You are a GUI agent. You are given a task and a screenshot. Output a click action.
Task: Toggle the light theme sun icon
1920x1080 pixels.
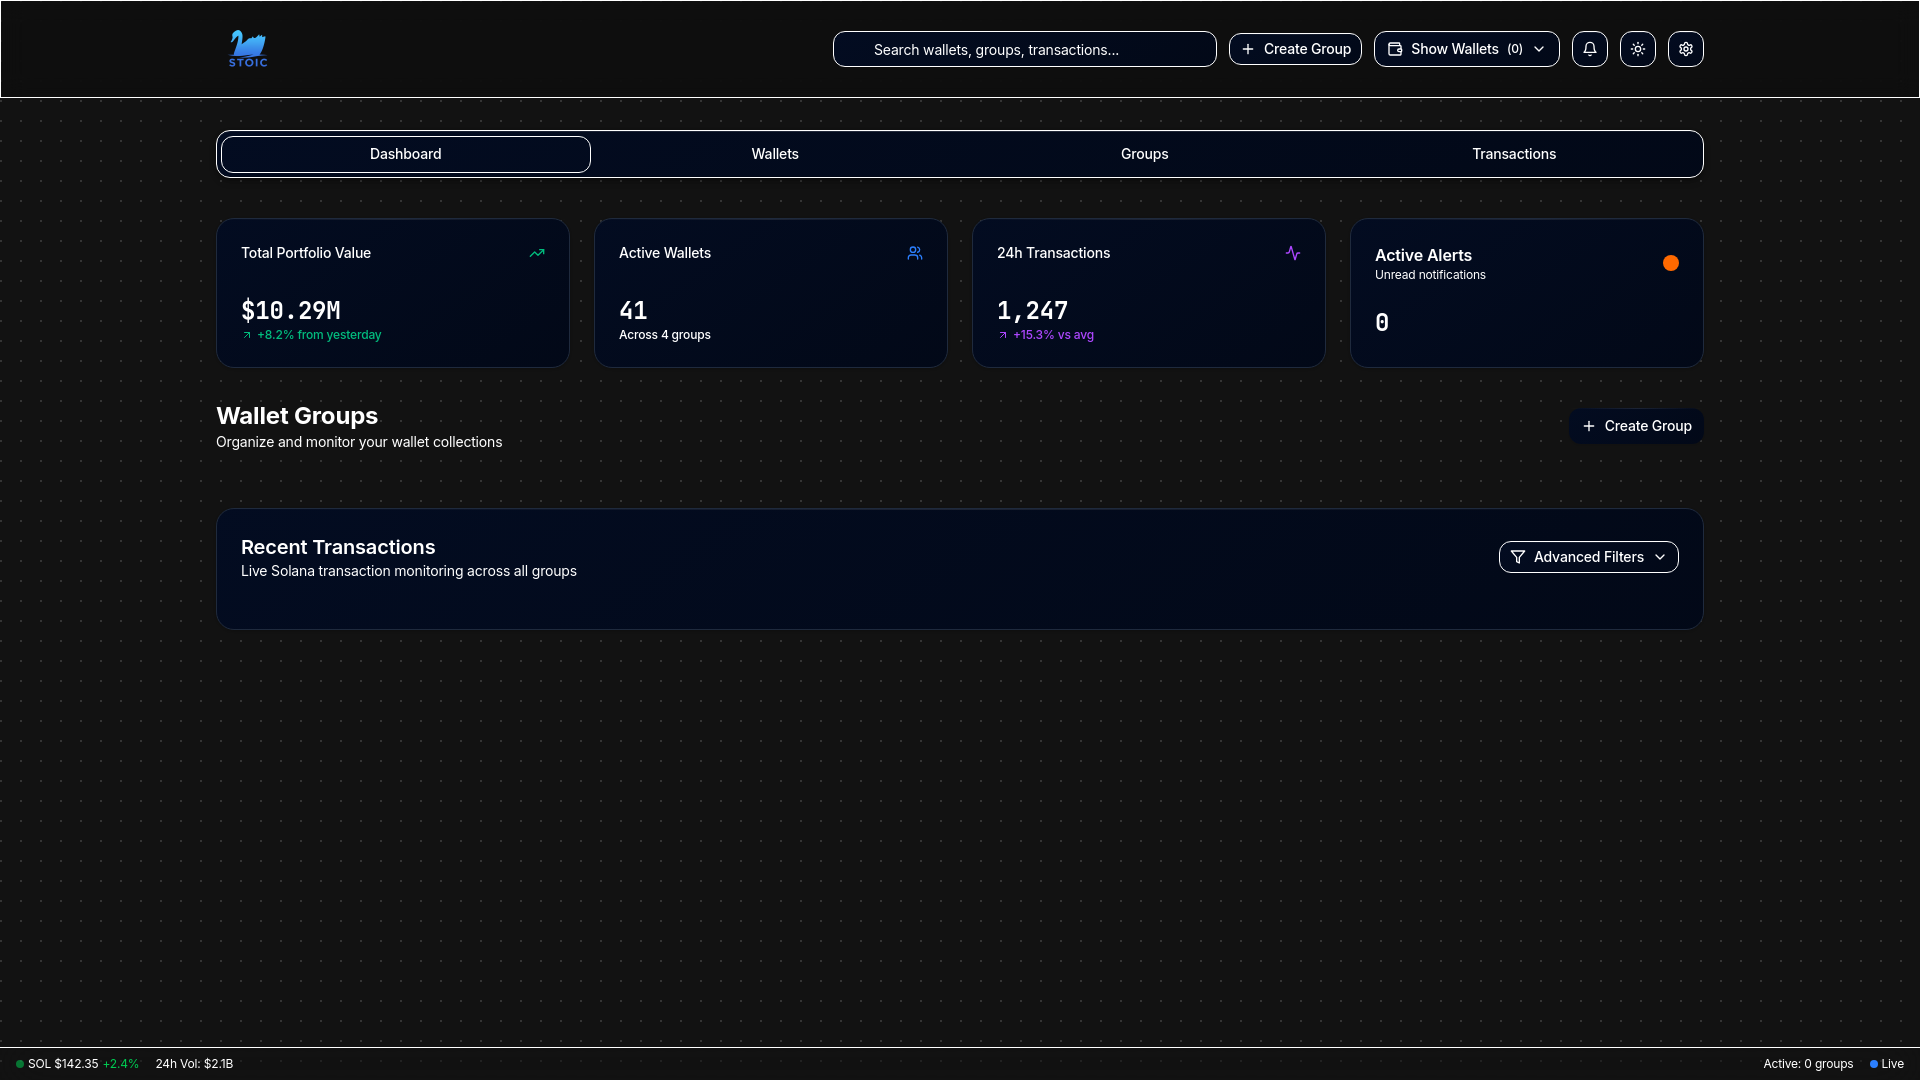[x=1637, y=49]
